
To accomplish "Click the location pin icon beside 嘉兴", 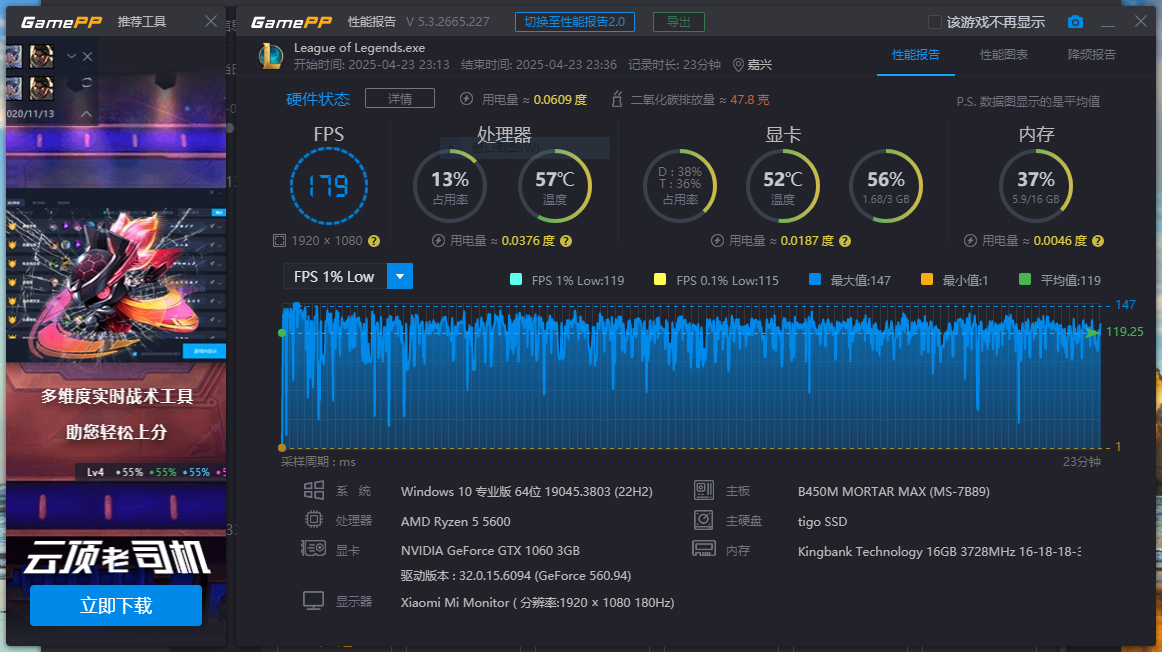I will point(738,65).
